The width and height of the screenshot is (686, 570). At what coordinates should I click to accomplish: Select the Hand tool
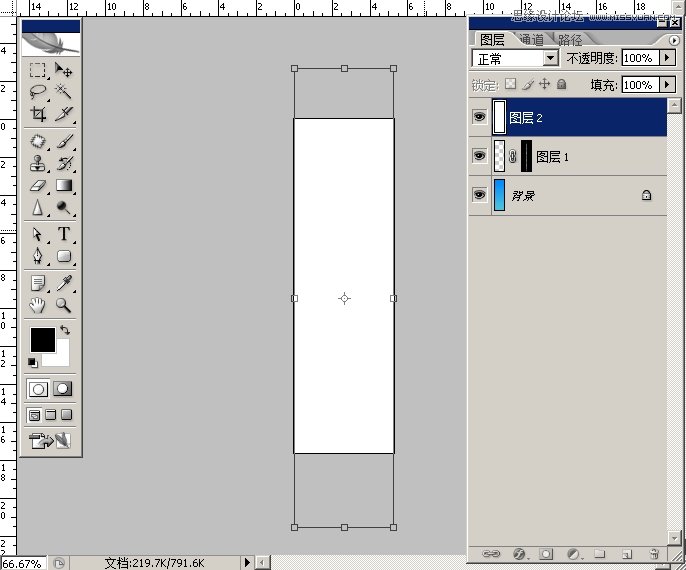(38, 305)
